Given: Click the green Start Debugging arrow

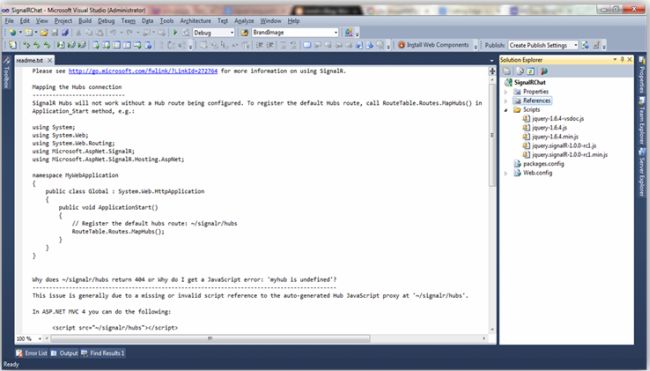Looking at the screenshot, I should pos(175,32).
